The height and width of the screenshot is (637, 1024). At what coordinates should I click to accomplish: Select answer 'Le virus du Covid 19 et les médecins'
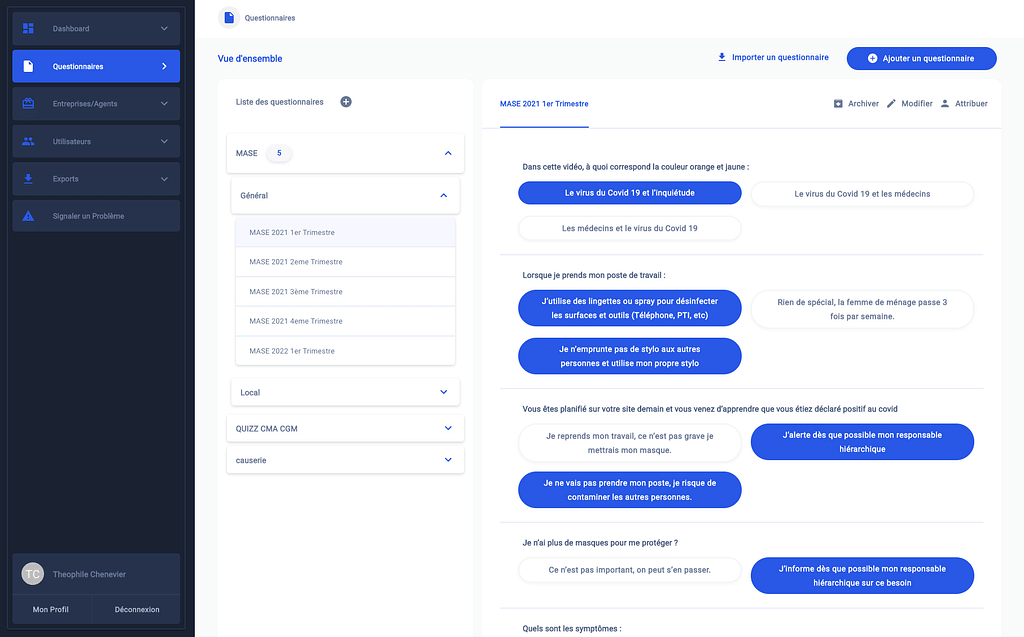click(x=862, y=194)
